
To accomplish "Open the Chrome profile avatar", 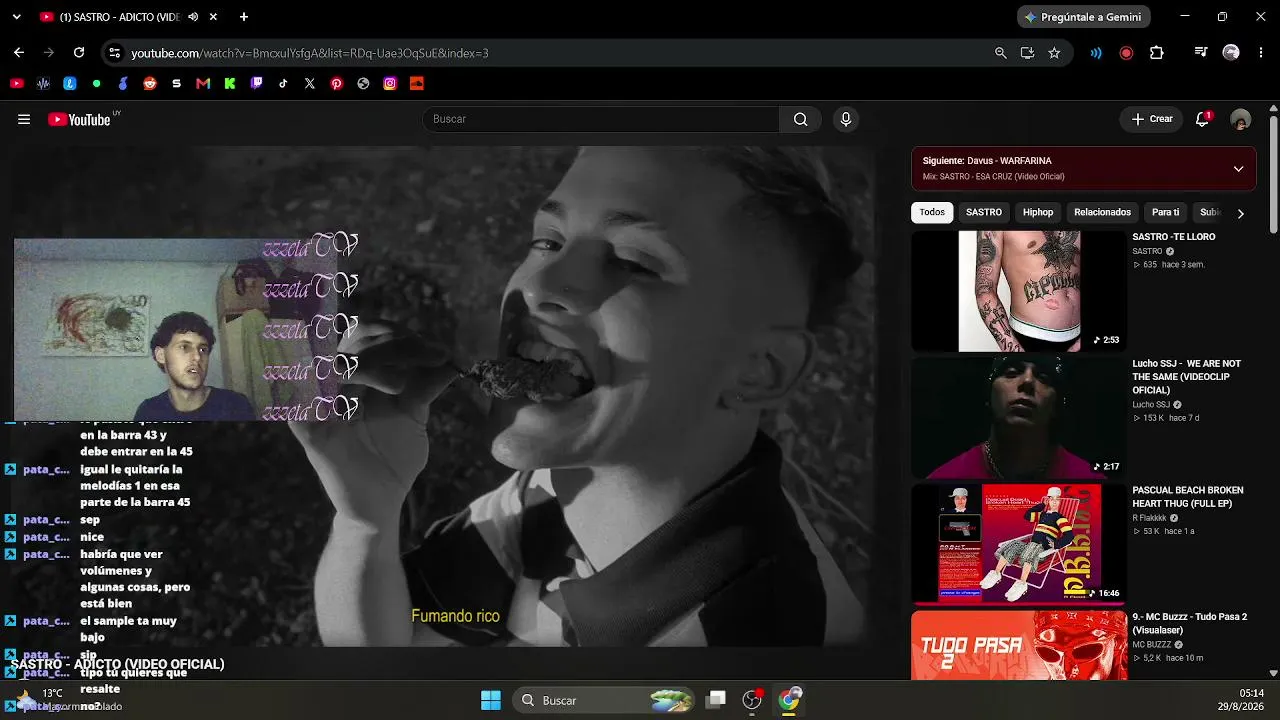I will coord(1231,53).
